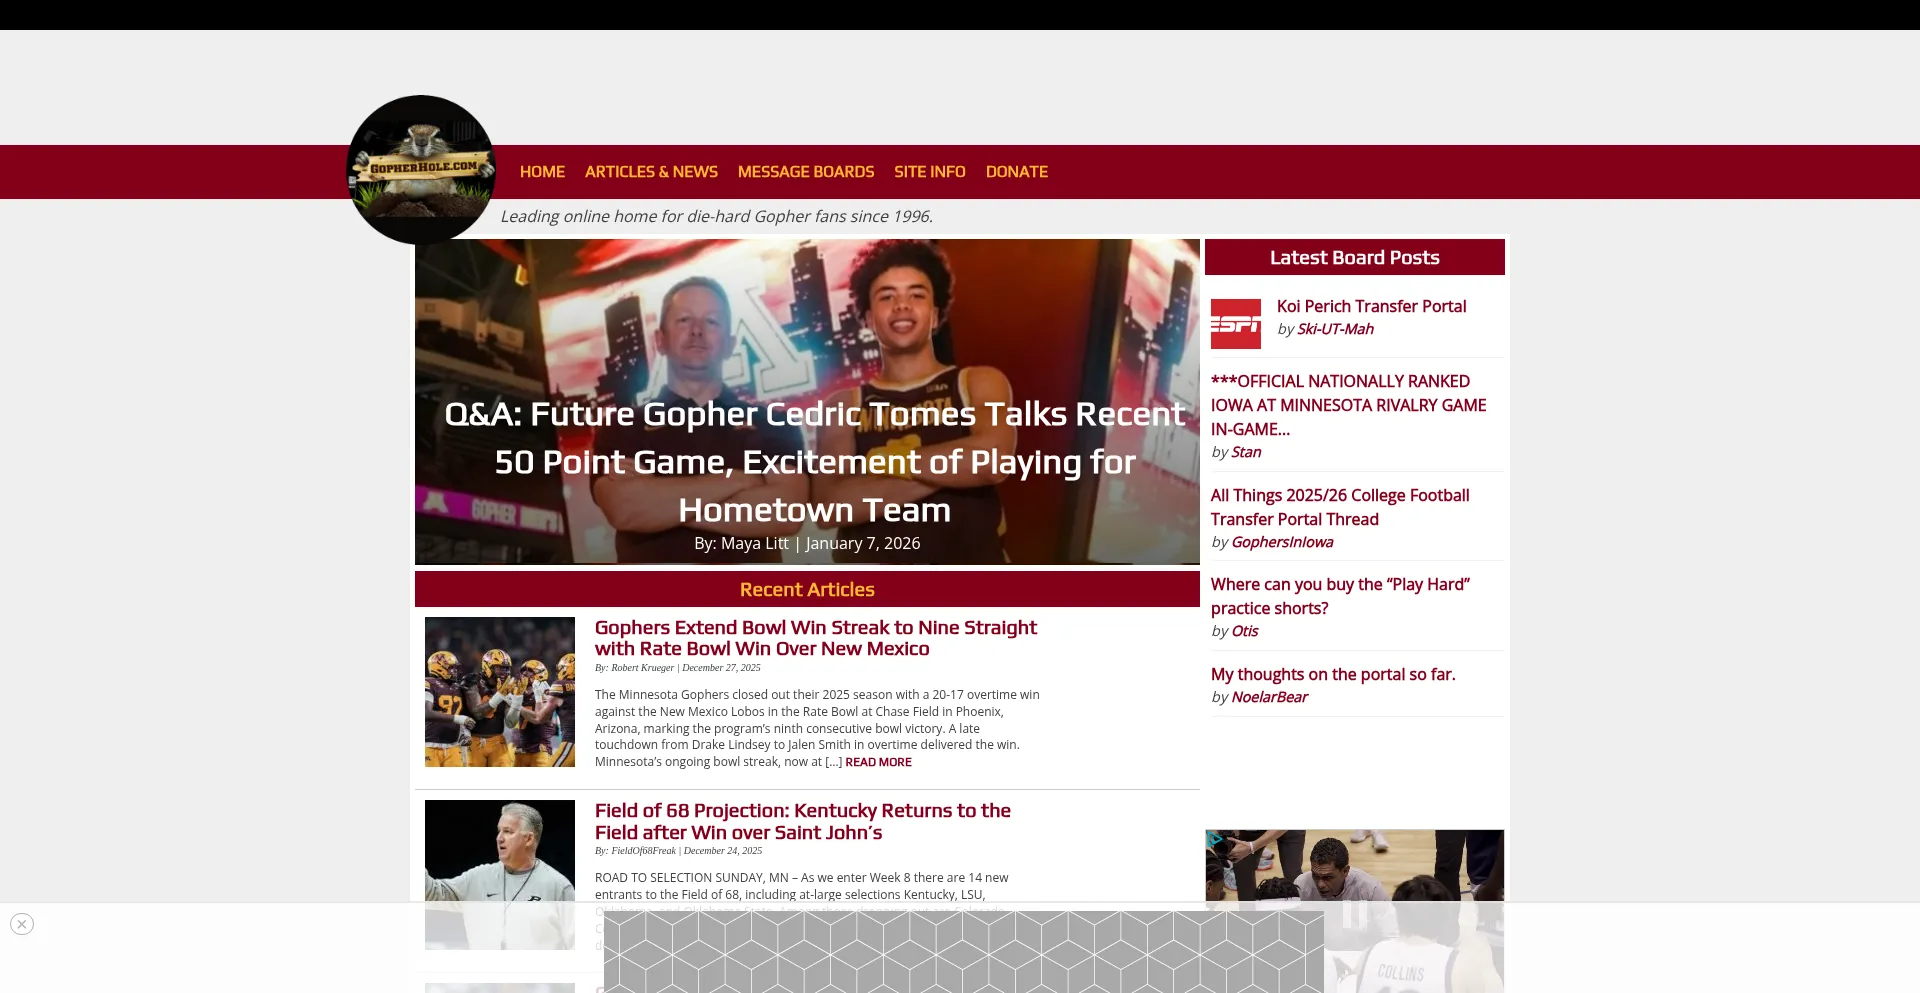1920x993 pixels.
Task: Click the blue play logo on the sidebar video
Action: pyautogui.click(x=1215, y=840)
